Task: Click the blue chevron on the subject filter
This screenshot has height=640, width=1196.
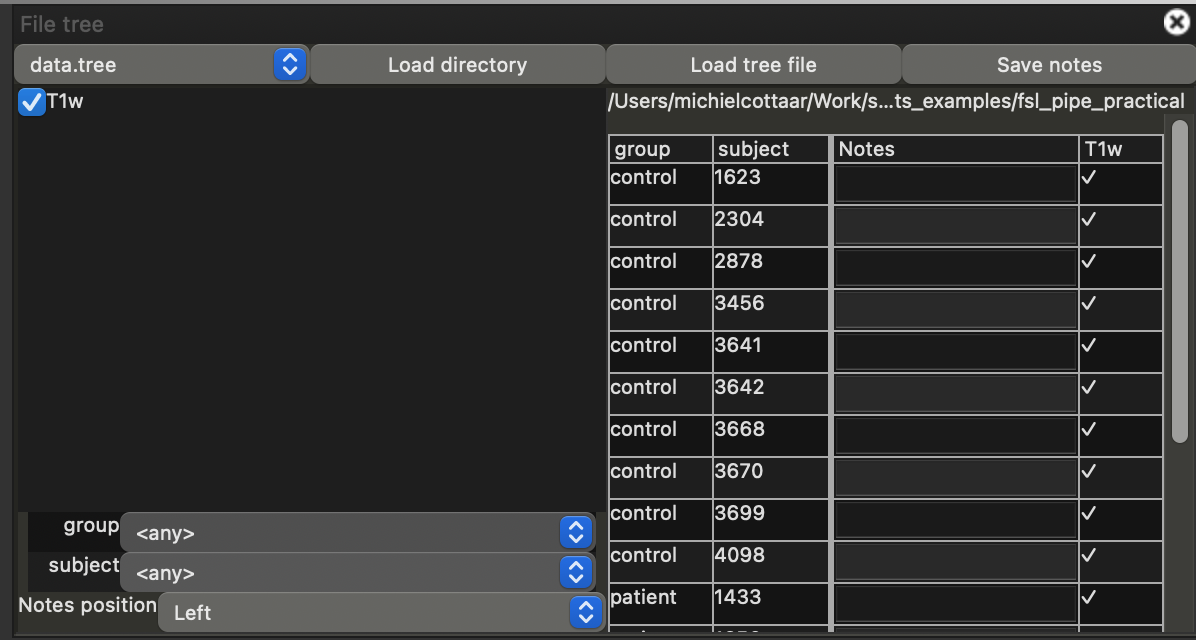Action: click(x=575, y=572)
